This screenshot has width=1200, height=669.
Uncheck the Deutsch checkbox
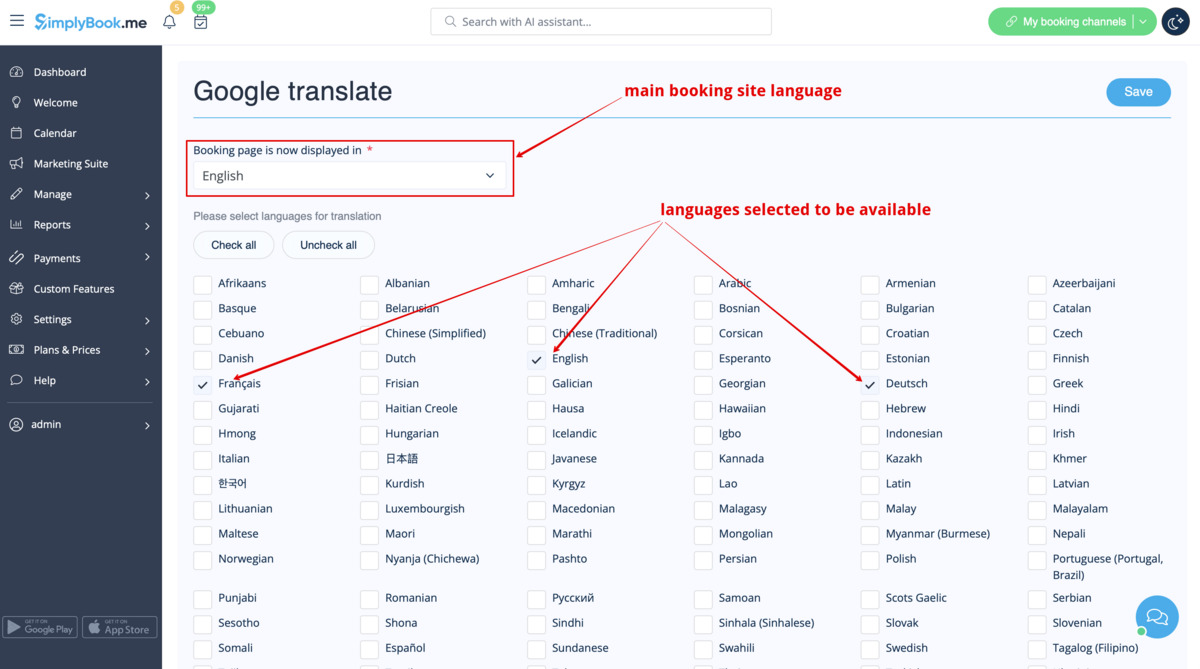click(x=870, y=384)
